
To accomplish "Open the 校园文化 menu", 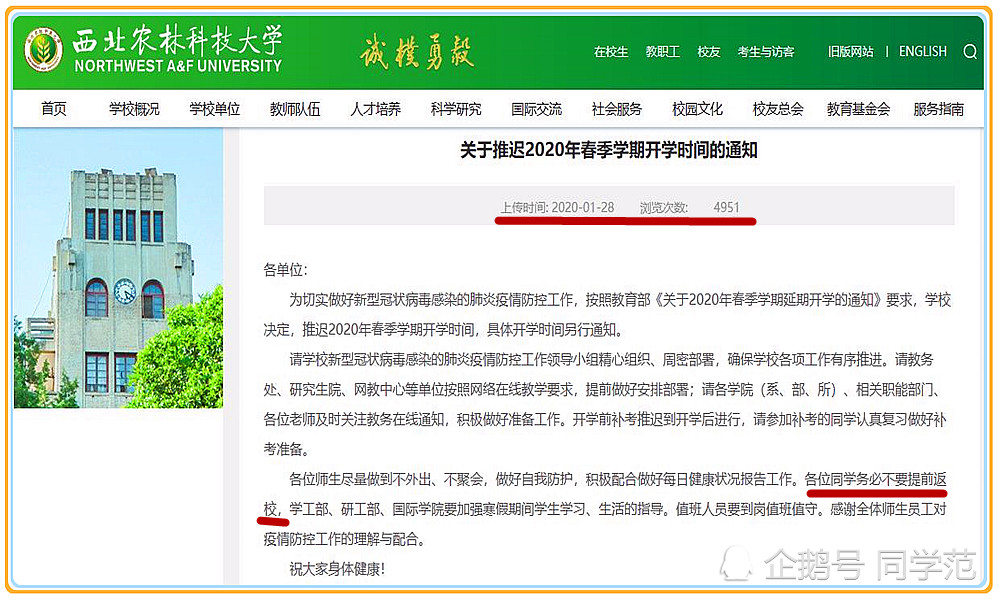I will point(697,109).
